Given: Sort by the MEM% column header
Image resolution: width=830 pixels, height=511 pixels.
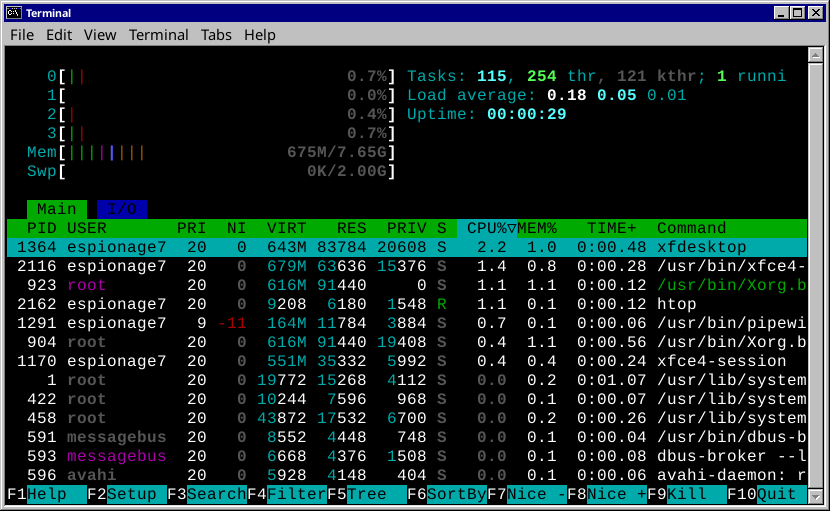Looking at the screenshot, I should (x=537, y=228).
